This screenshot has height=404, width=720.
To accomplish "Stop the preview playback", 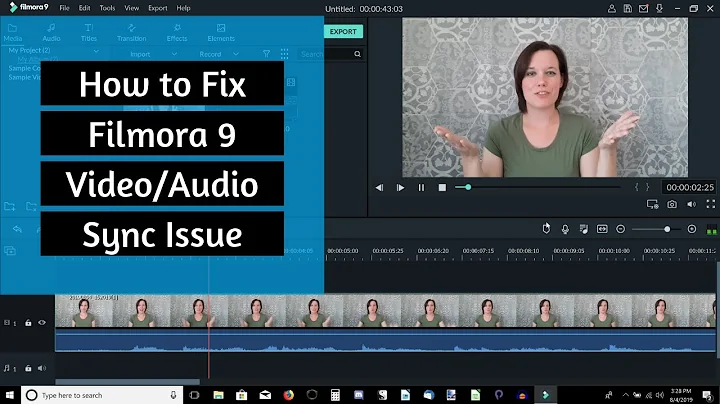I will pos(442,187).
